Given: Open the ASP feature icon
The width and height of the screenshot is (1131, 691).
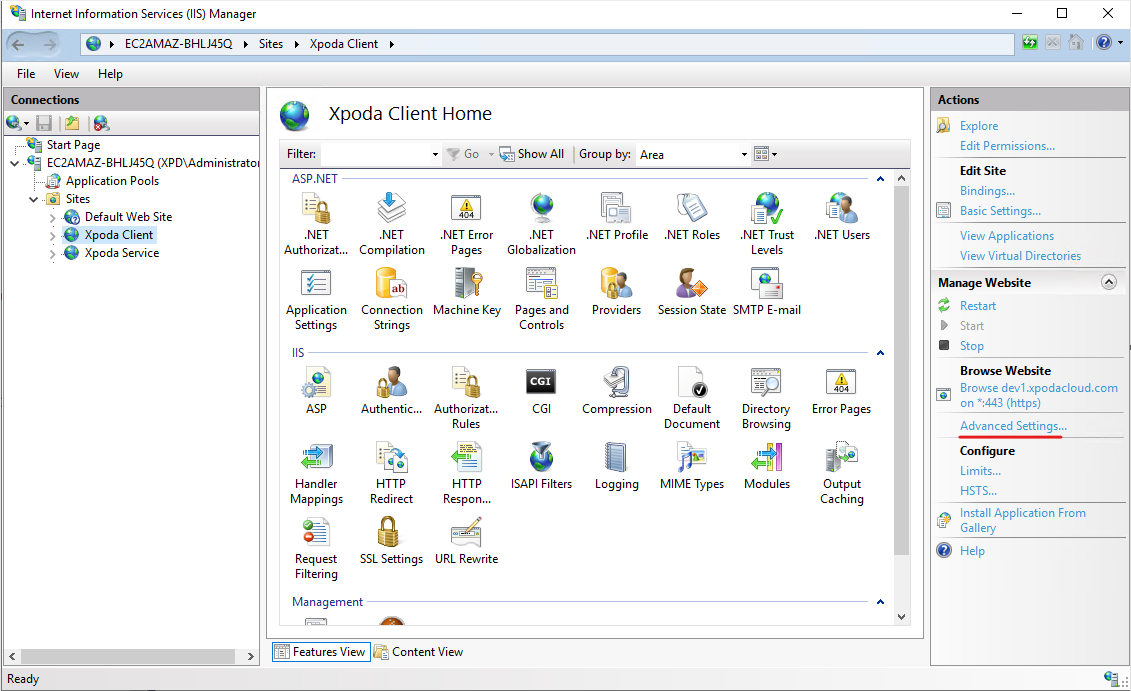Looking at the screenshot, I should 316,391.
